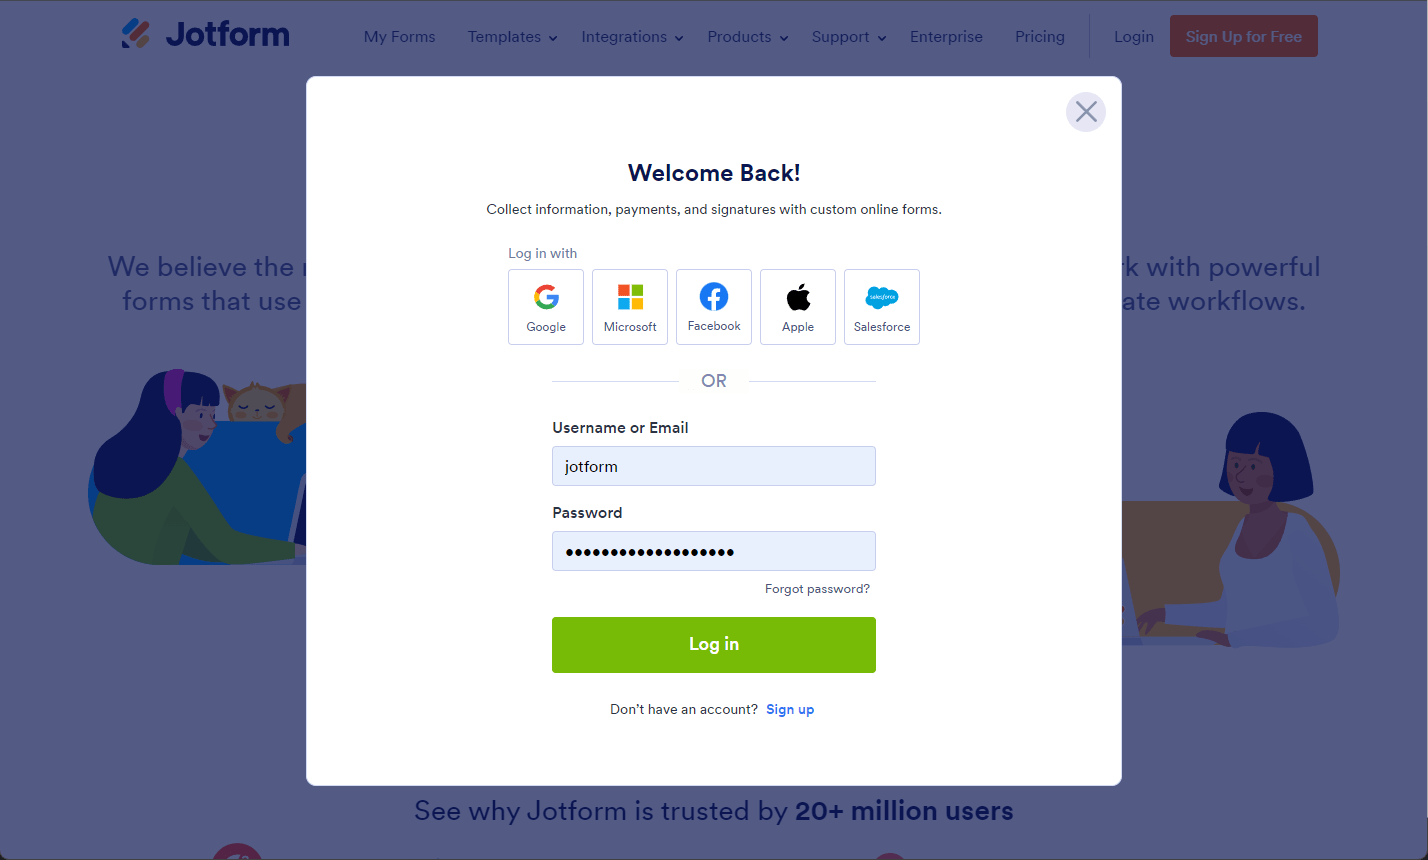Follow the Forgot password link
1428x860 pixels.
[817, 589]
